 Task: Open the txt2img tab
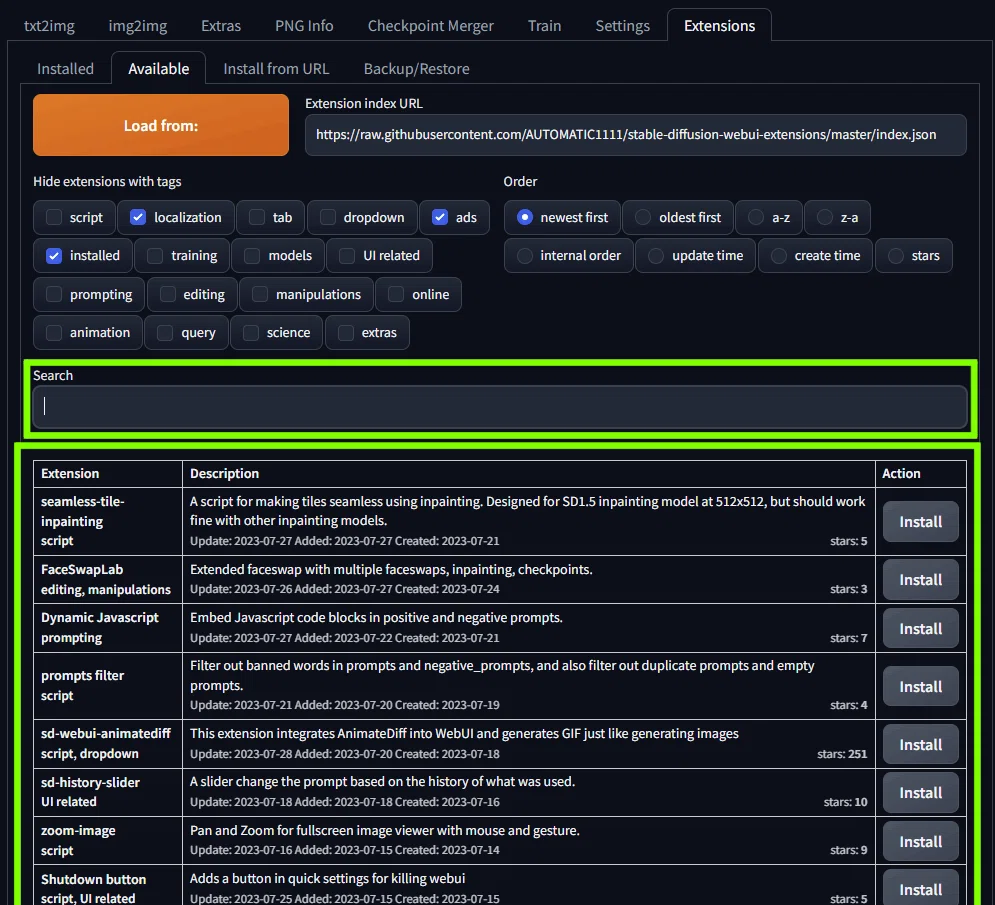point(49,25)
